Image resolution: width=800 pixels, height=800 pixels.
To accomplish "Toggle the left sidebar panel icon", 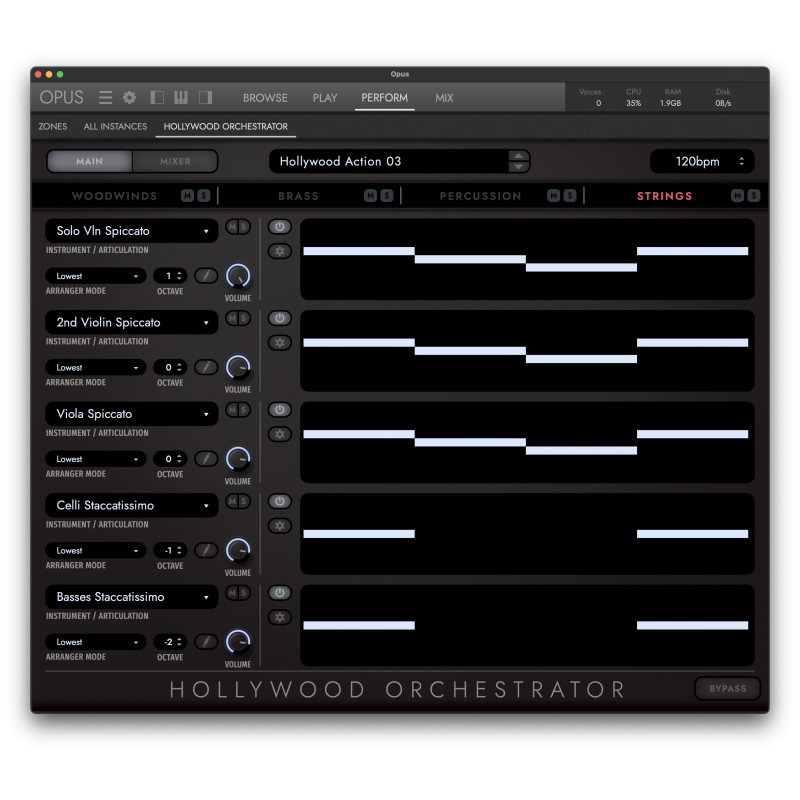I will pos(157,97).
